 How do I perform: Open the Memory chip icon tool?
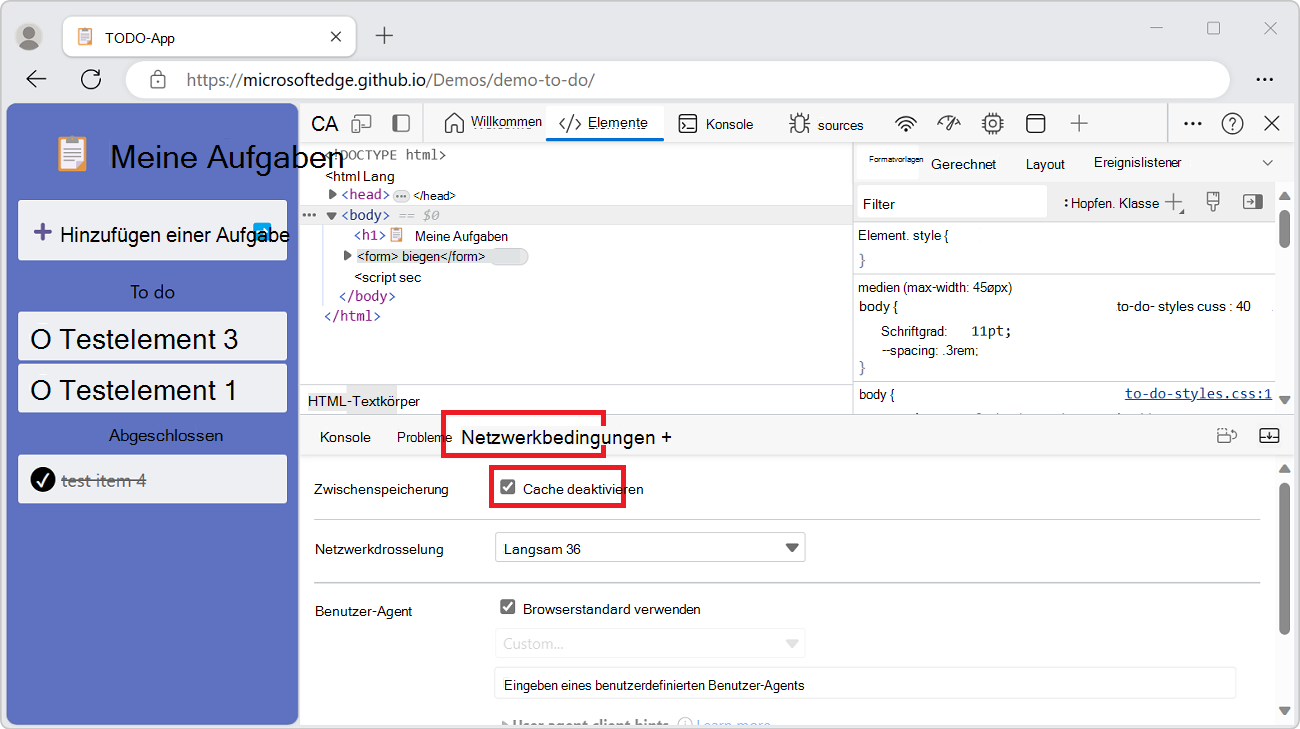click(x=992, y=124)
